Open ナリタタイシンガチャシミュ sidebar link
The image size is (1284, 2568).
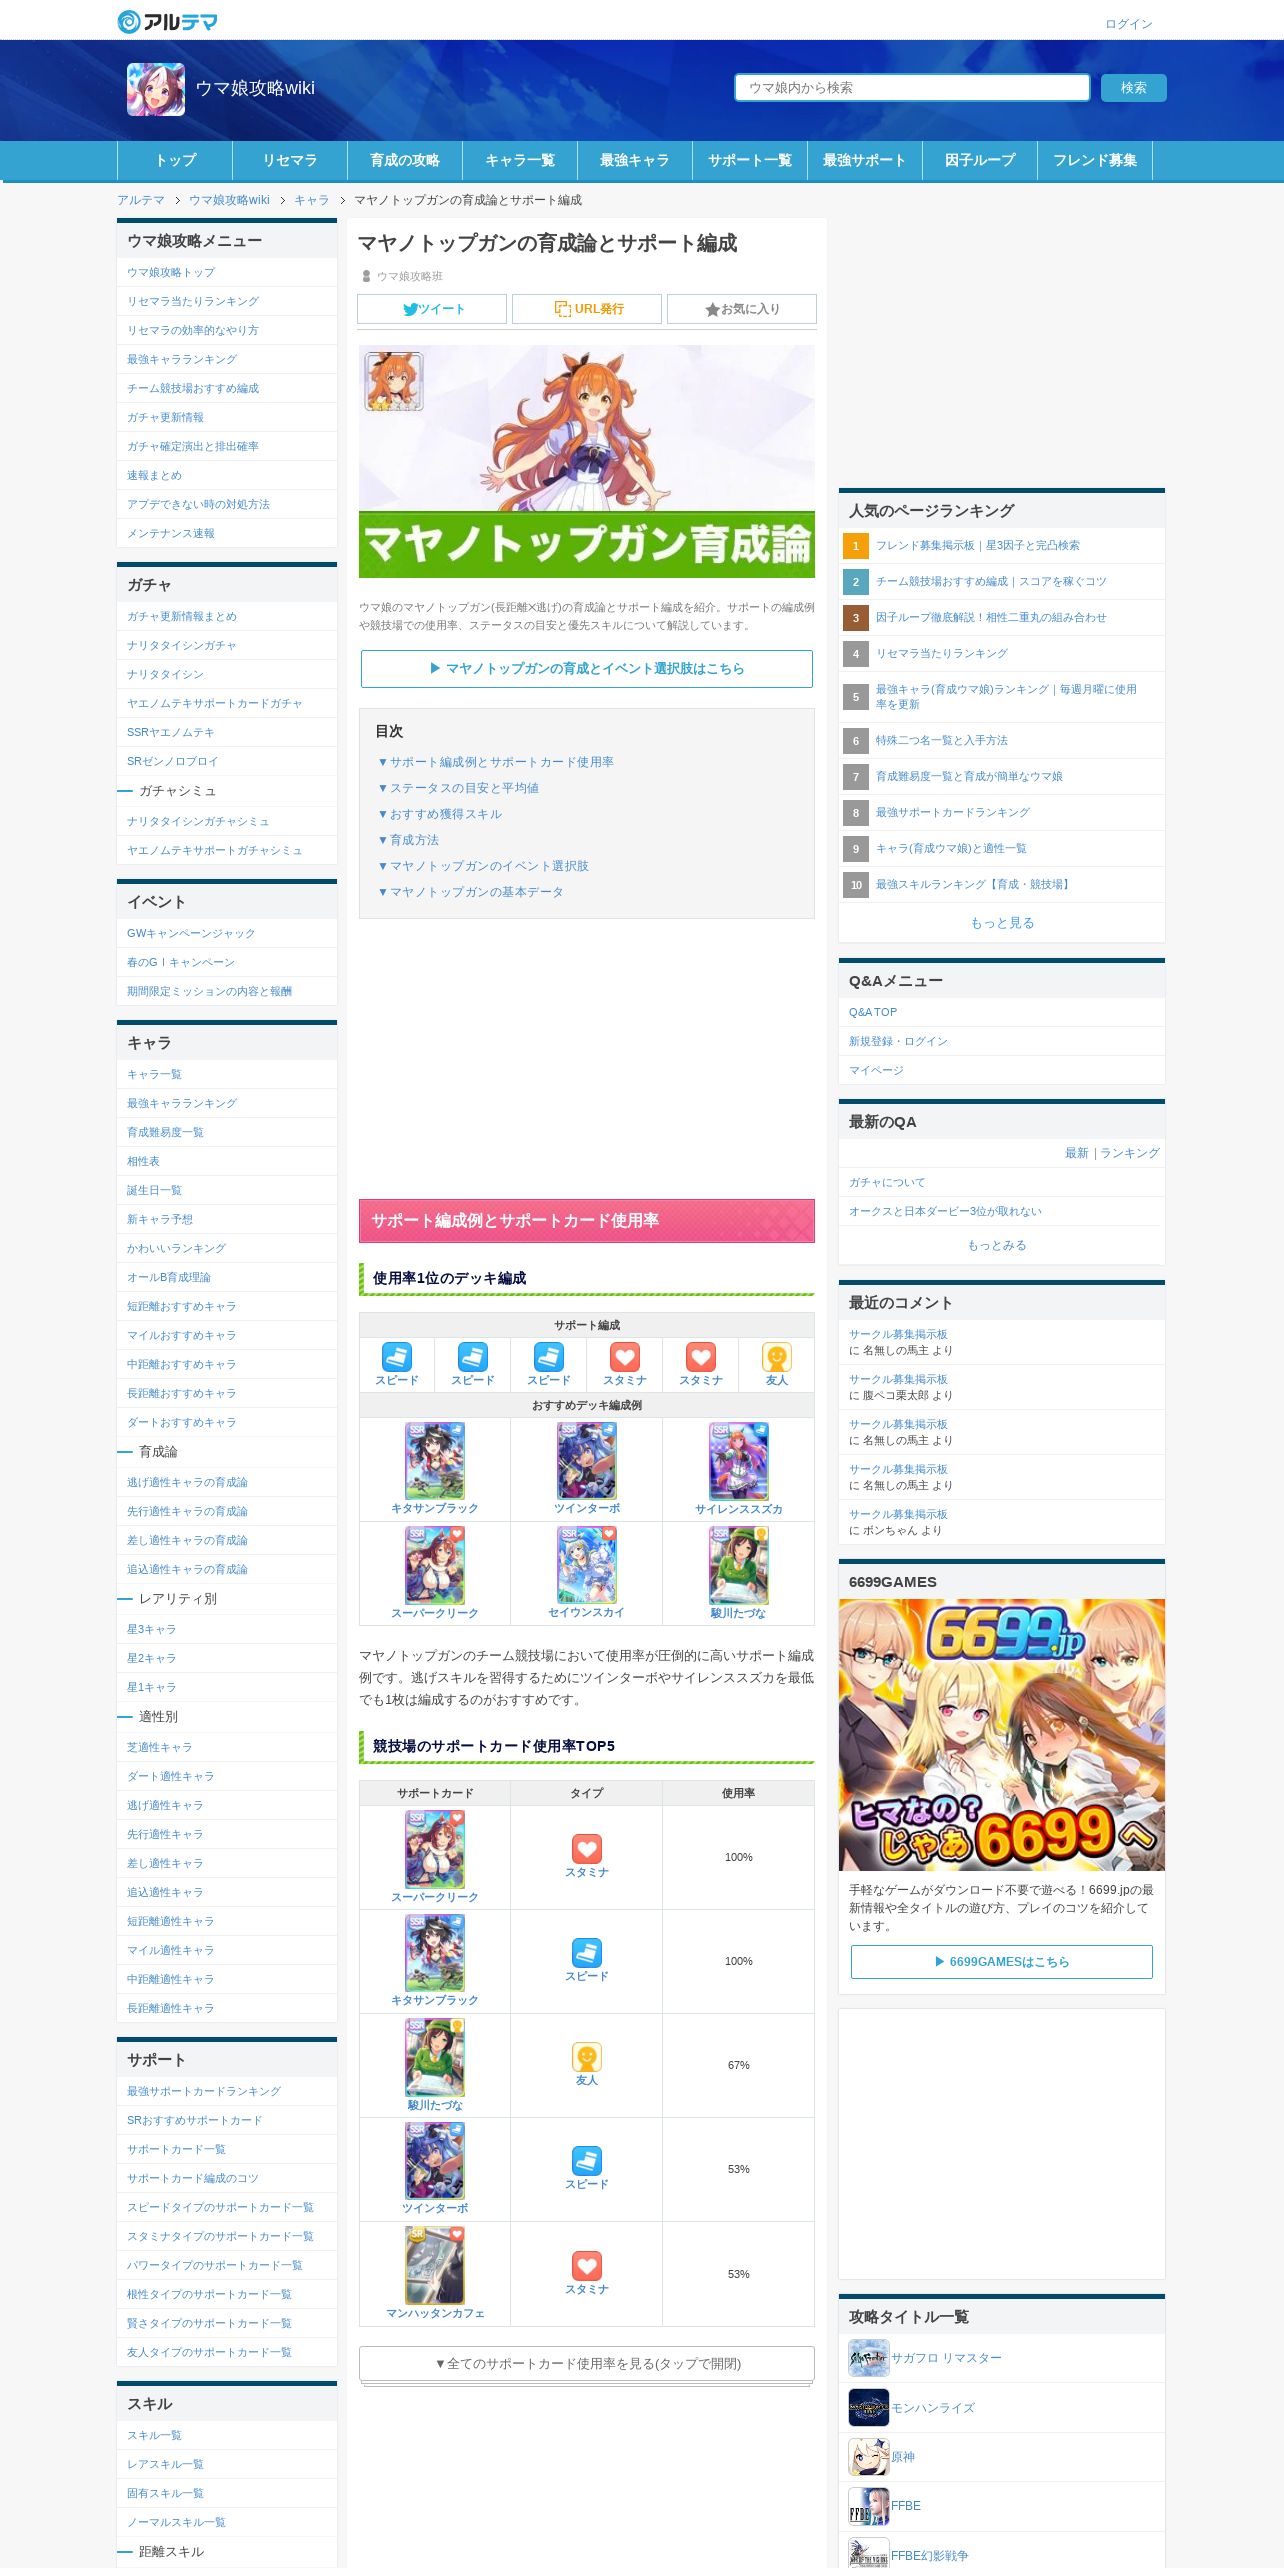tap(198, 821)
